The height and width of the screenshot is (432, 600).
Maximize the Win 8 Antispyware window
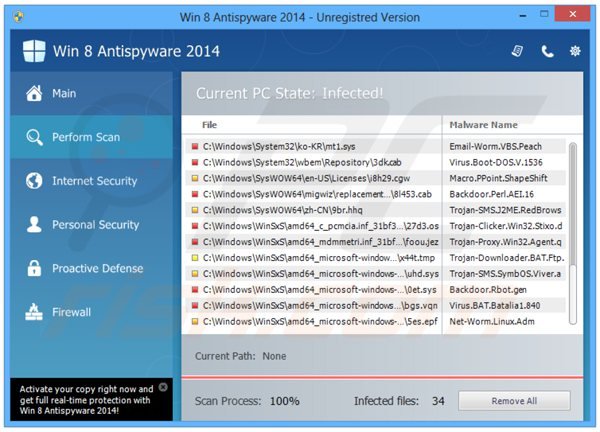pyautogui.click(x=544, y=15)
